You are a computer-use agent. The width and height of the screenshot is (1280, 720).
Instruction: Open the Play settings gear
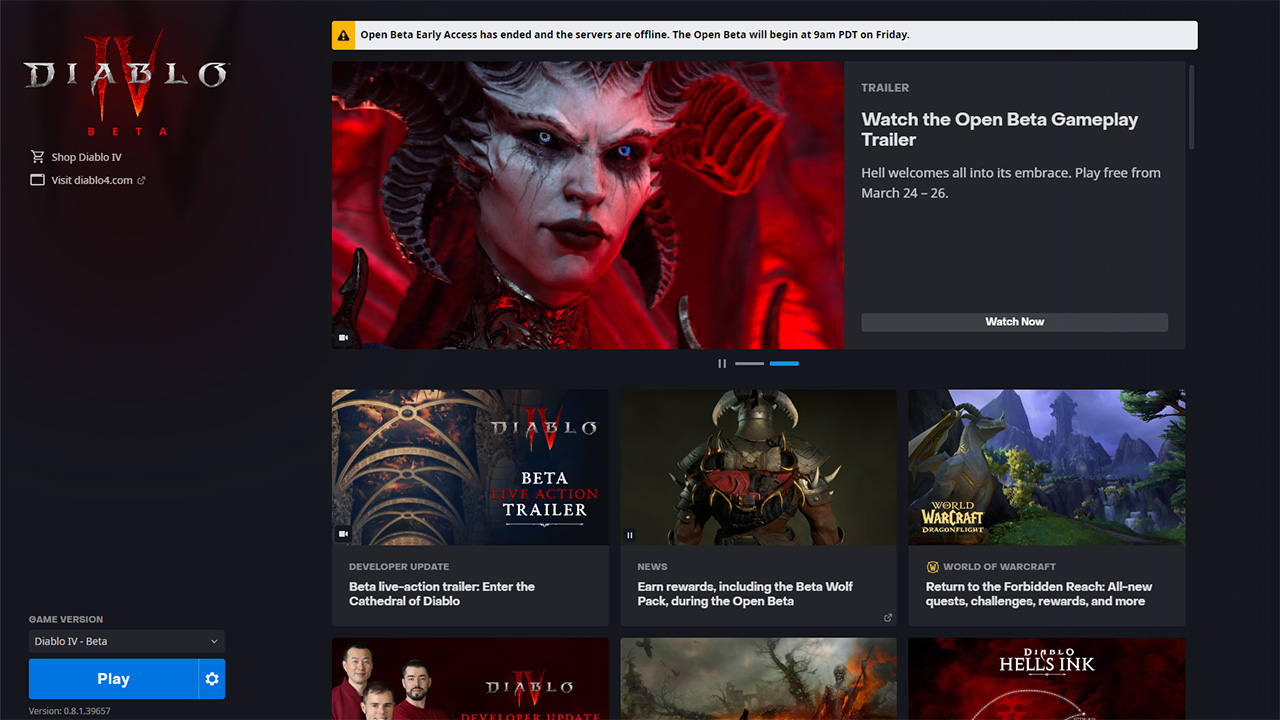(212, 679)
